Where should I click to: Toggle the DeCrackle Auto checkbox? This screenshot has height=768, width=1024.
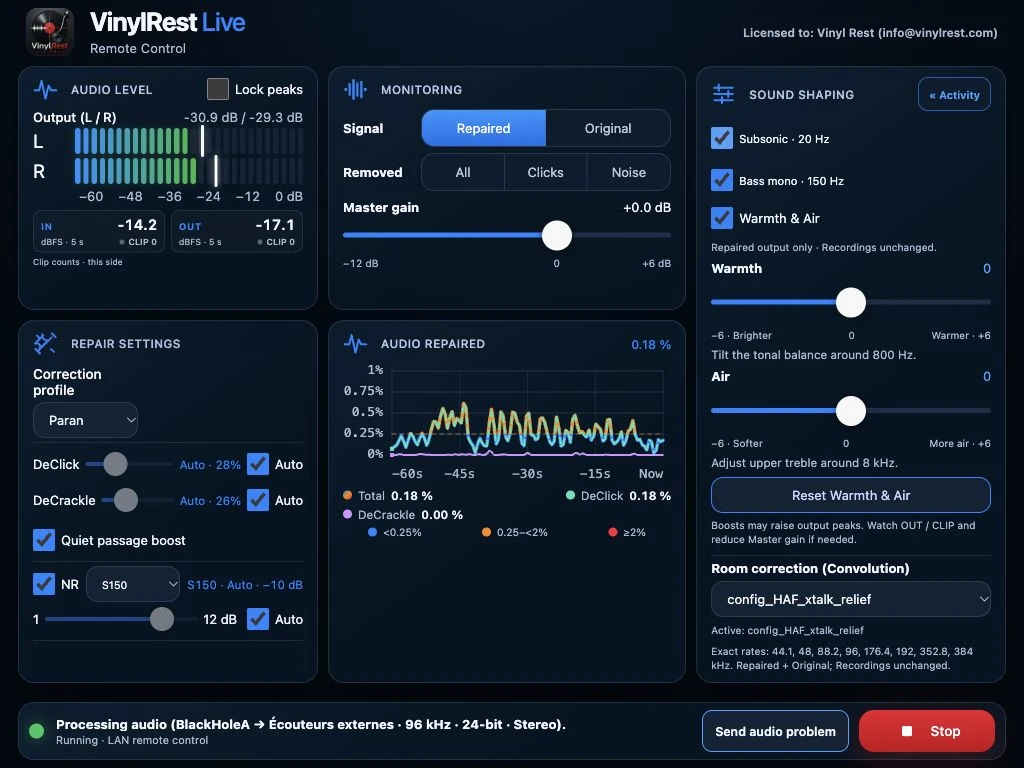coord(258,500)
